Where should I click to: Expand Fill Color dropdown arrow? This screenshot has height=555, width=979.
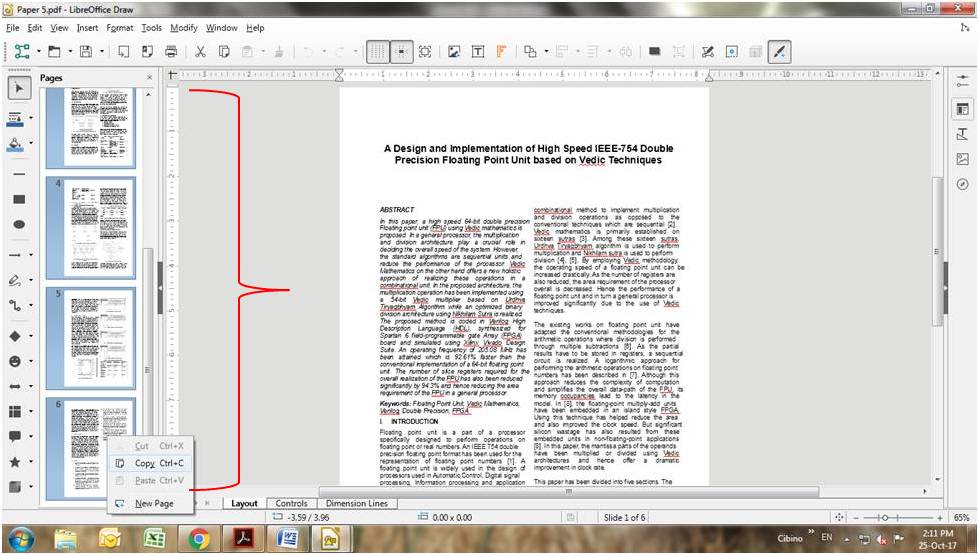[31, 145]
